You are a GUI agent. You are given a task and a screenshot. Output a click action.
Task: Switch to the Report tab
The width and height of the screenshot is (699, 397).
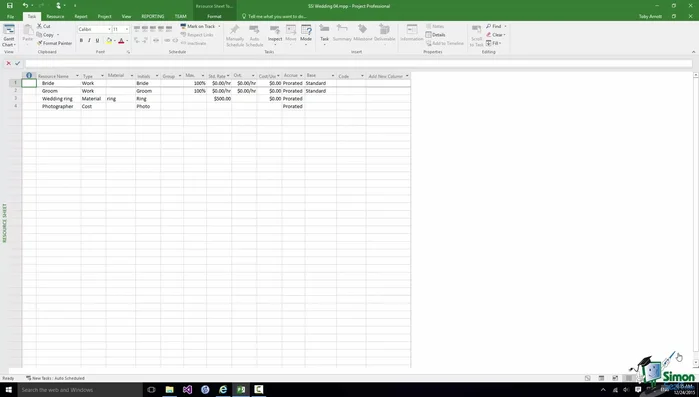[81, 16]
